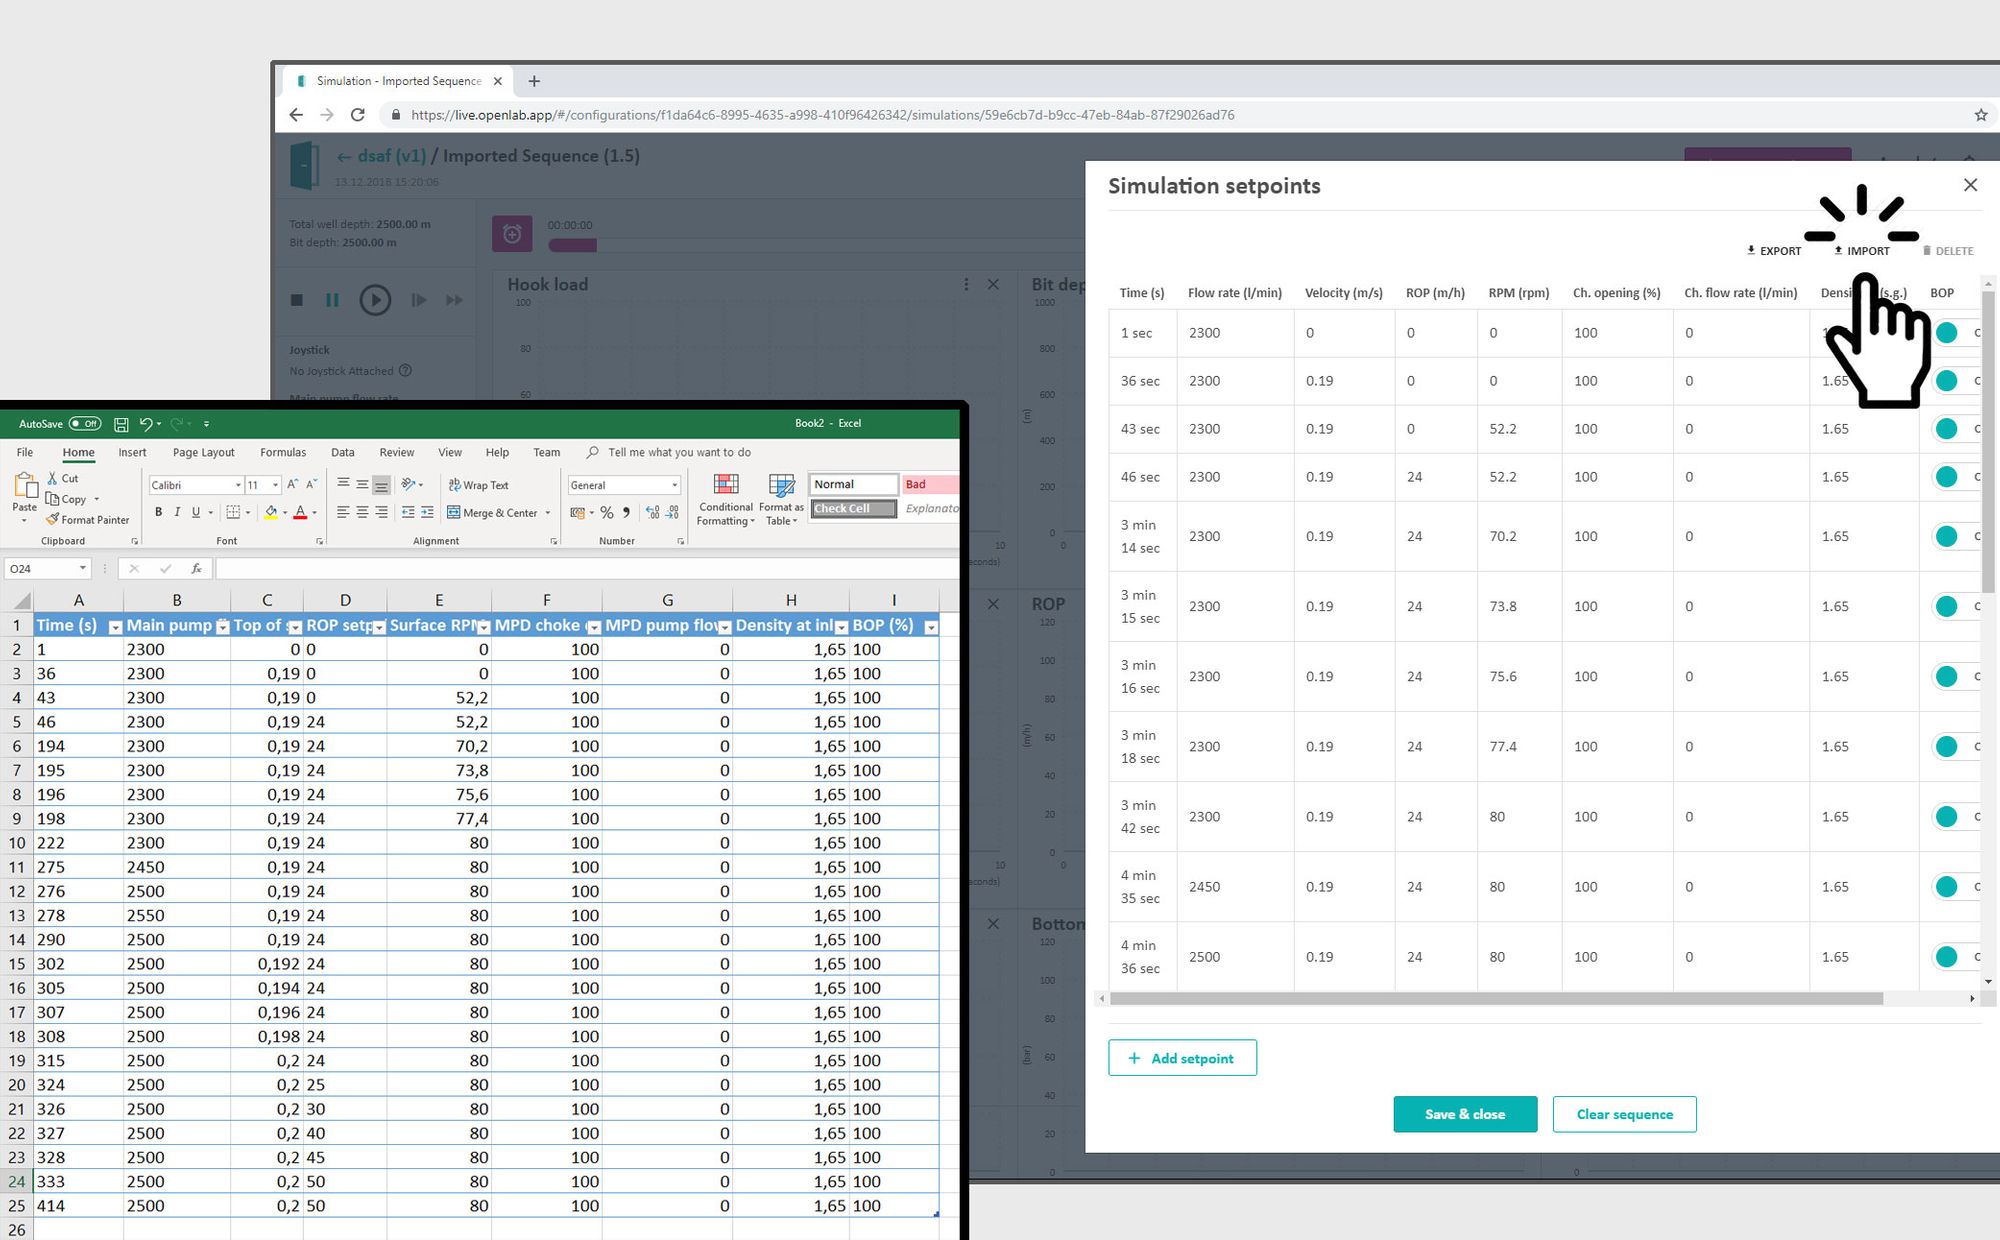This screenshot has width=2000, height=1240.
Task: Click the Save & close button
Action: pyautogui.click(x=1464, y=1114)
